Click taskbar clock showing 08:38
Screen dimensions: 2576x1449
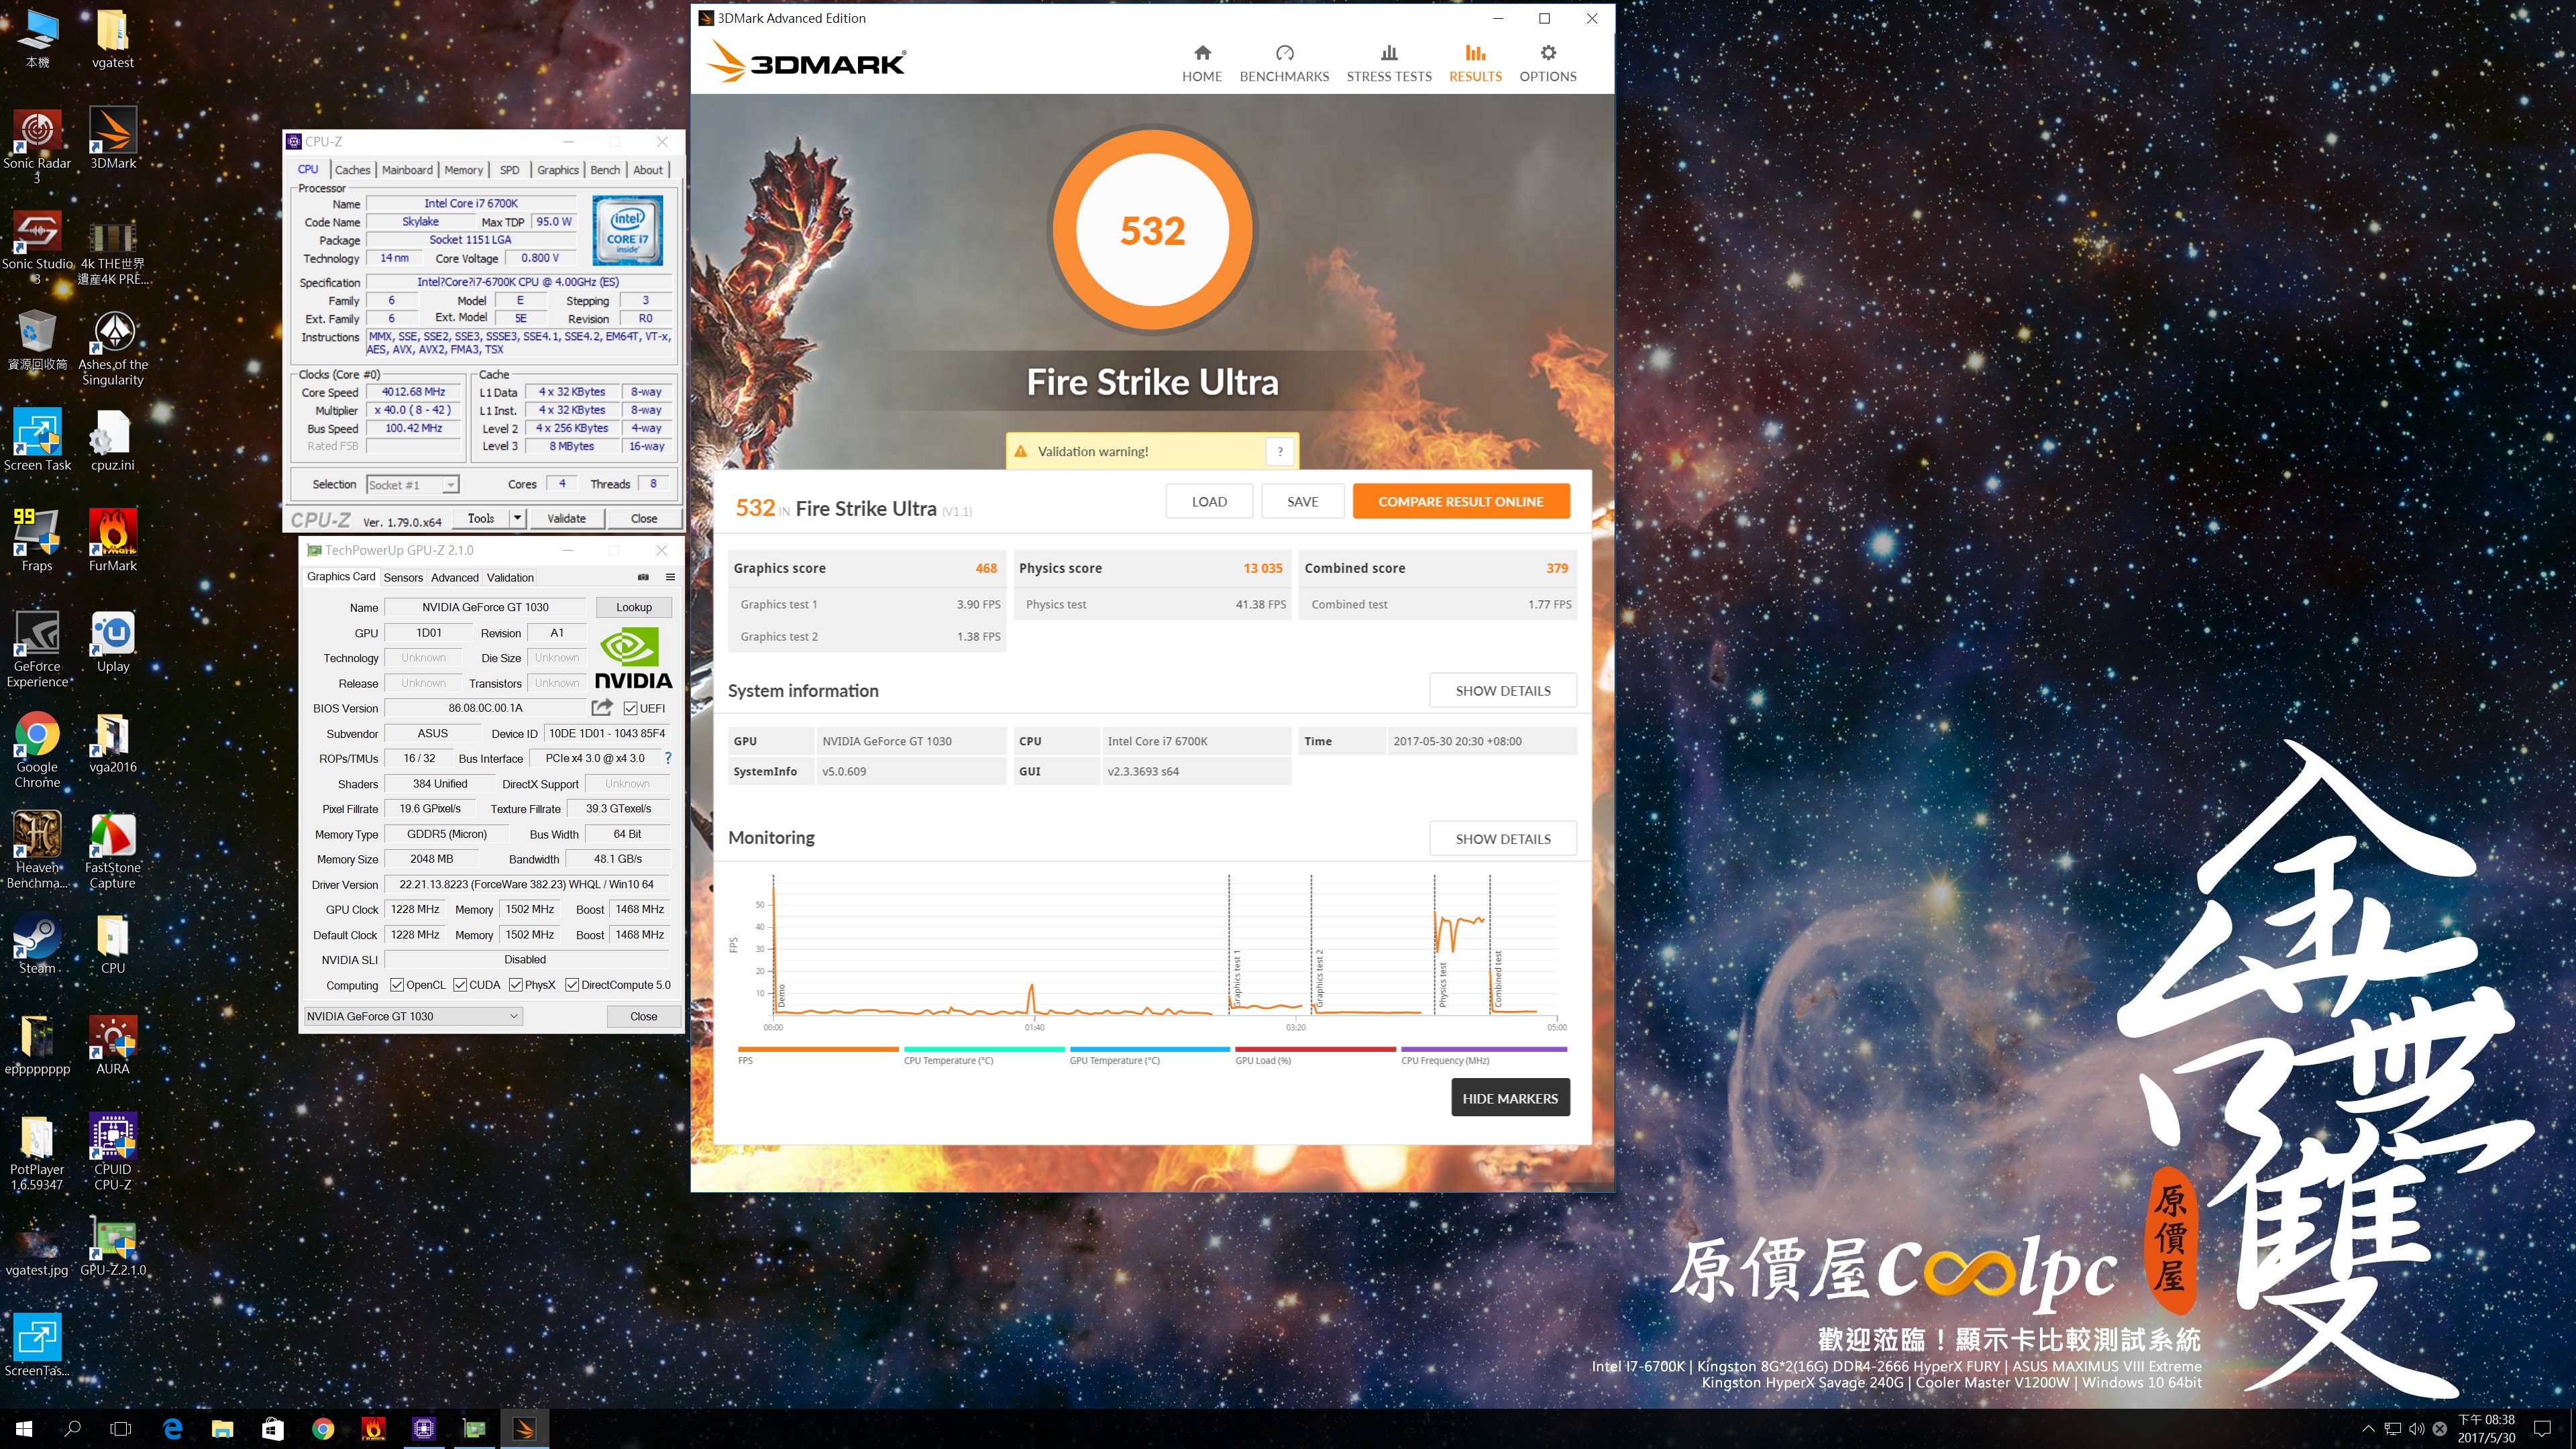(x=2486, y=1428)
